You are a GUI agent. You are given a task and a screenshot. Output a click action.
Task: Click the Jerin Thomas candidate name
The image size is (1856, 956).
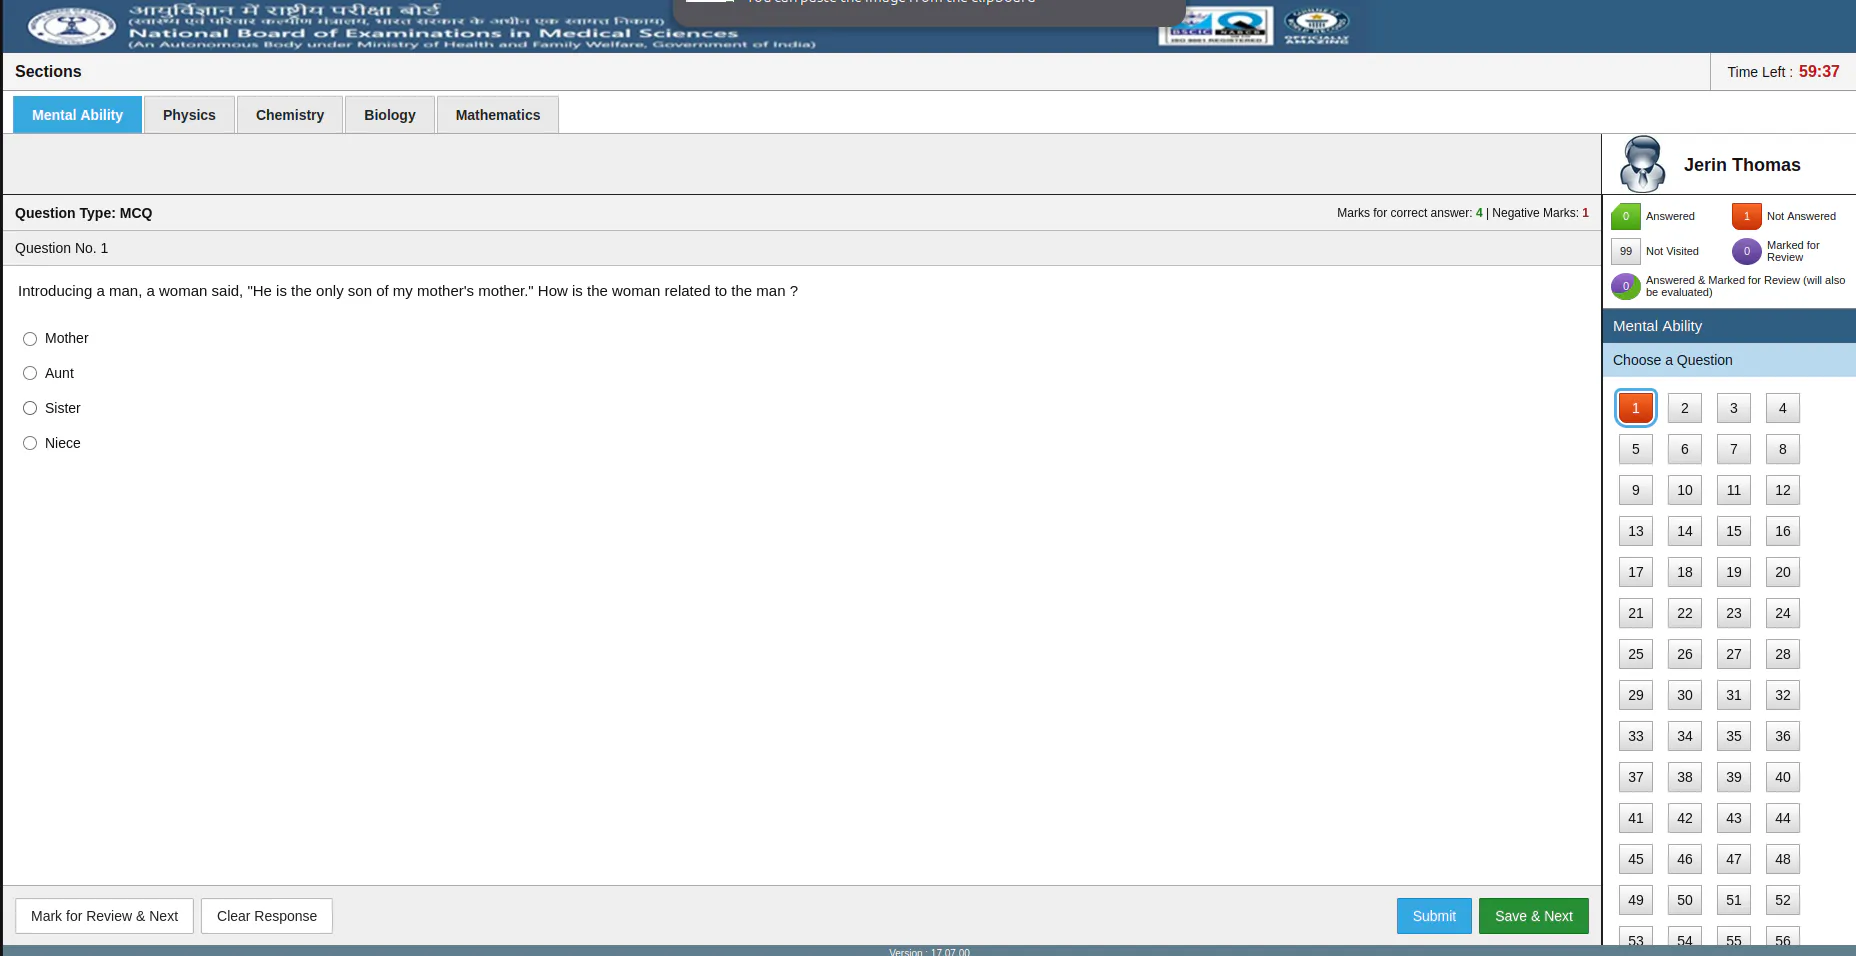pyautogui.click(x=1742, y=165)
